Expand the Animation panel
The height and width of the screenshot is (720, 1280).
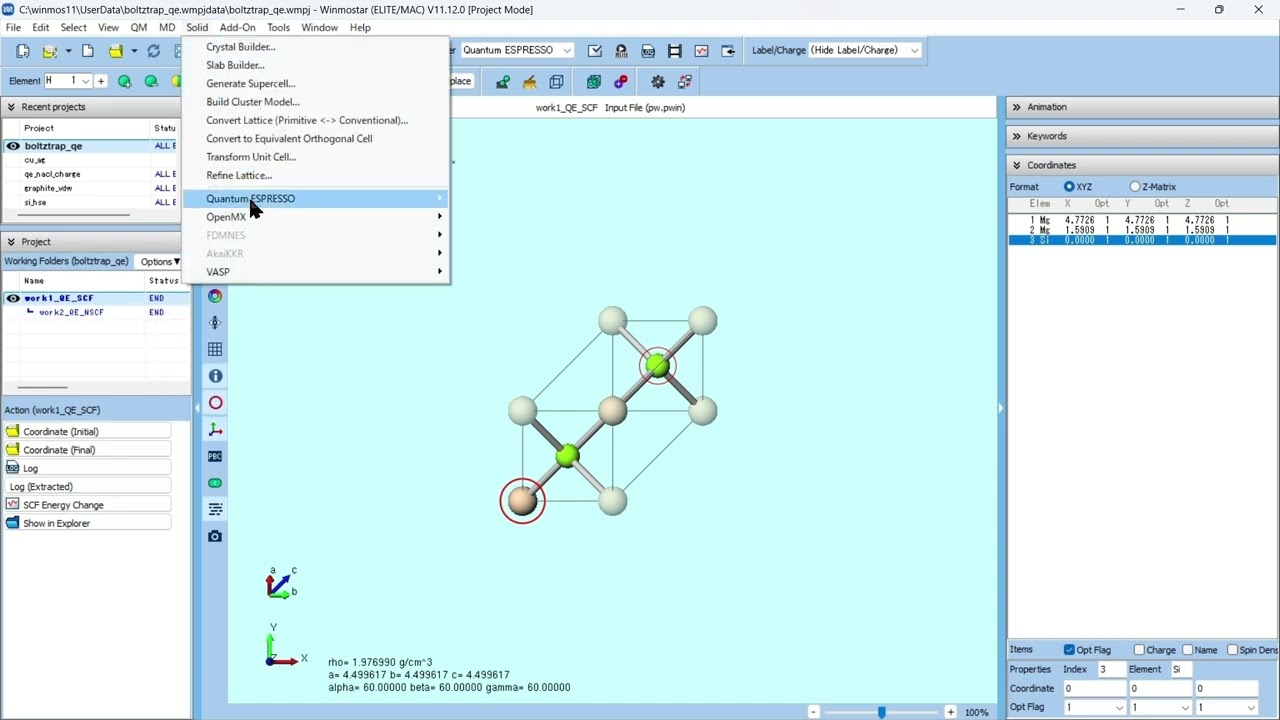click(x=1016, y=107)
